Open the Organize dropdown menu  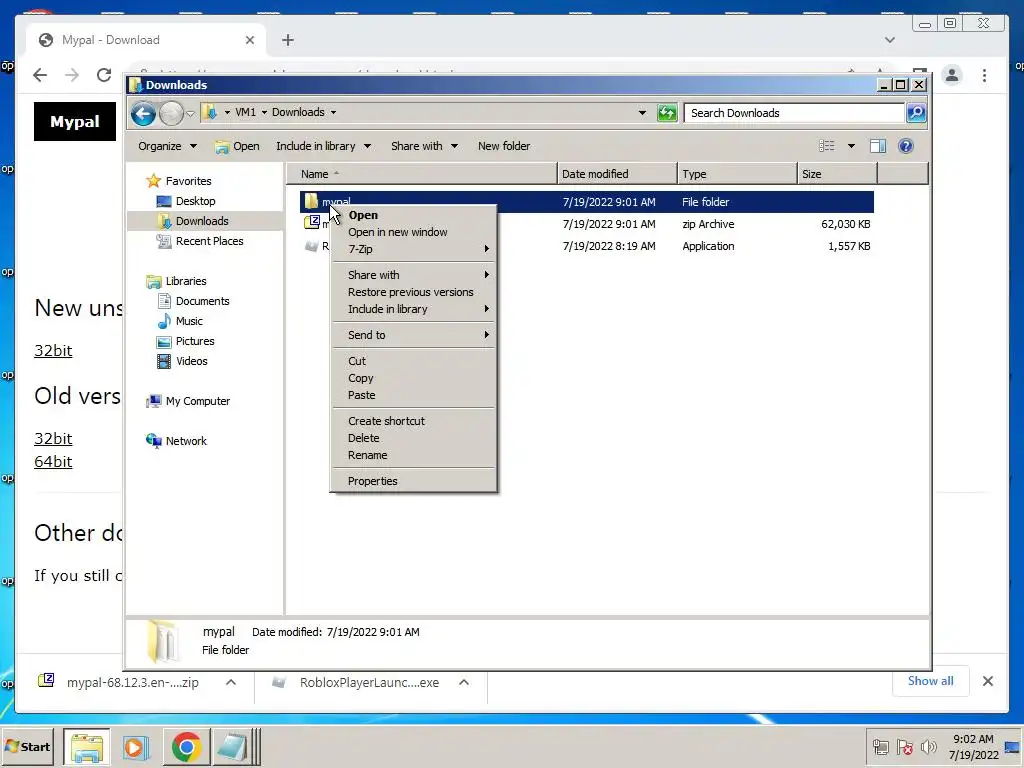(x=167, y=146)
